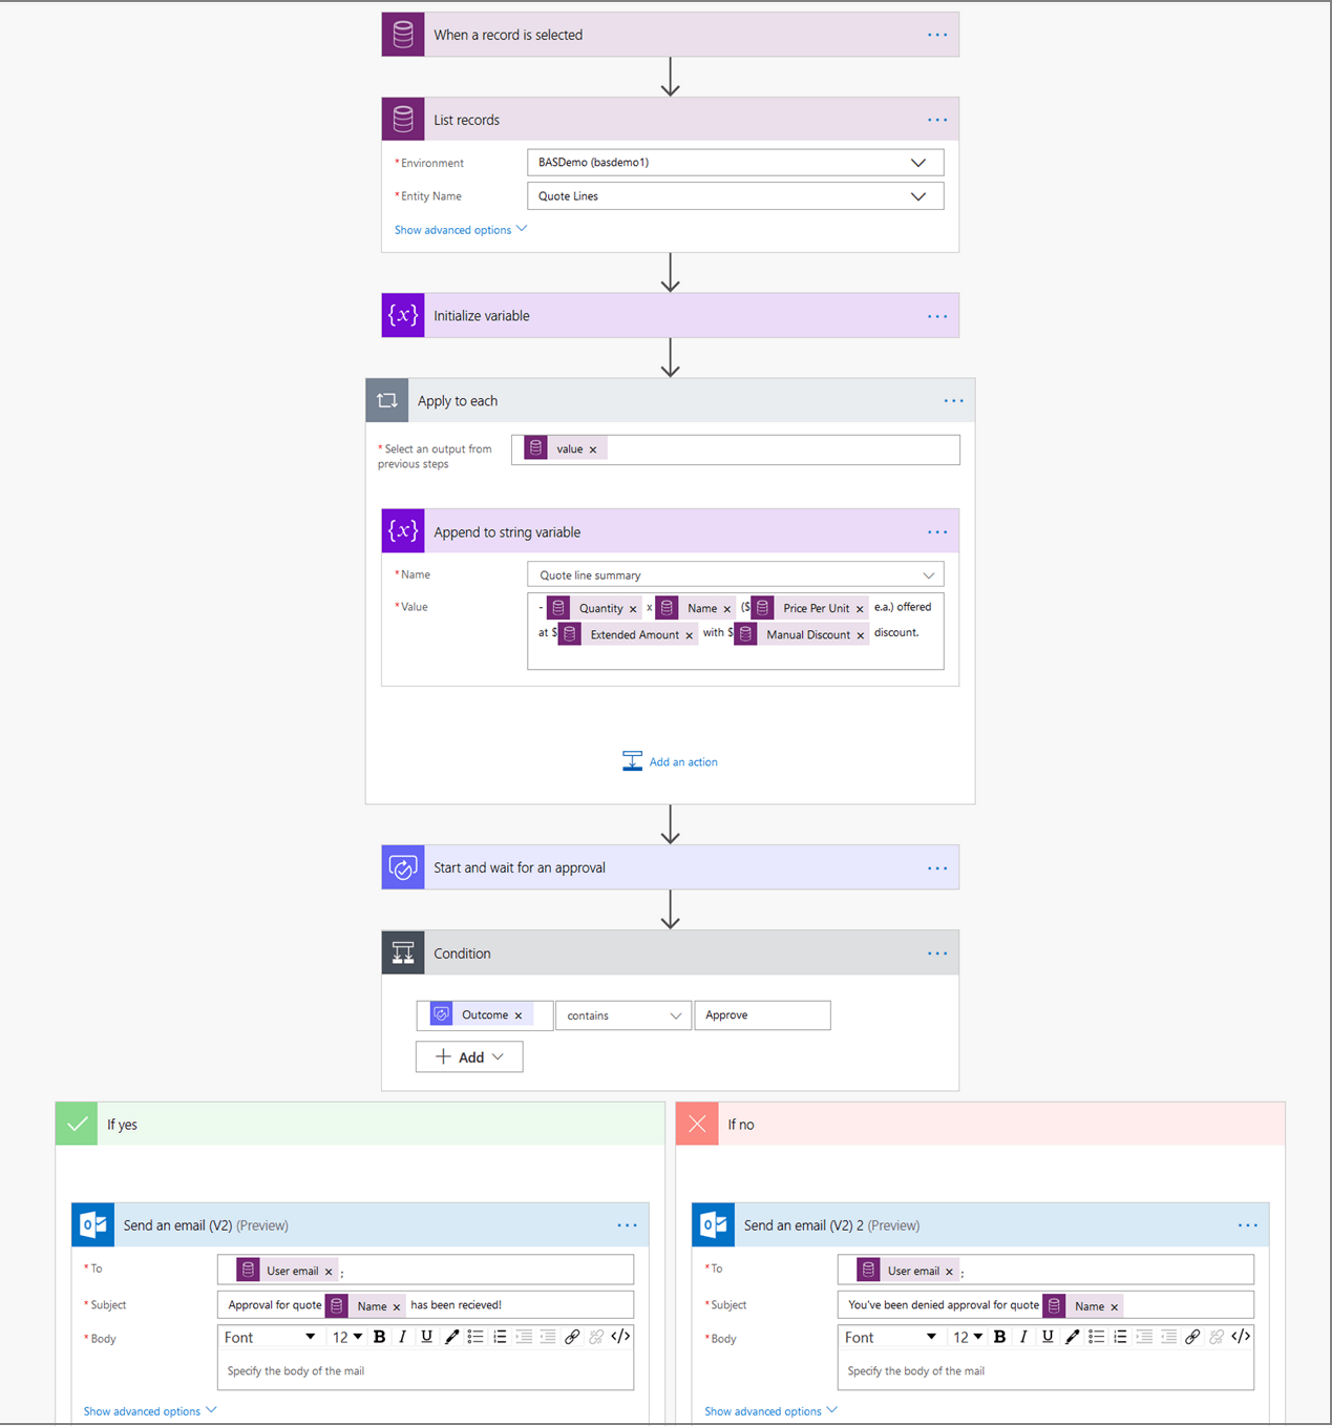Click the Apply to each loop icon

tap(387, 400)
